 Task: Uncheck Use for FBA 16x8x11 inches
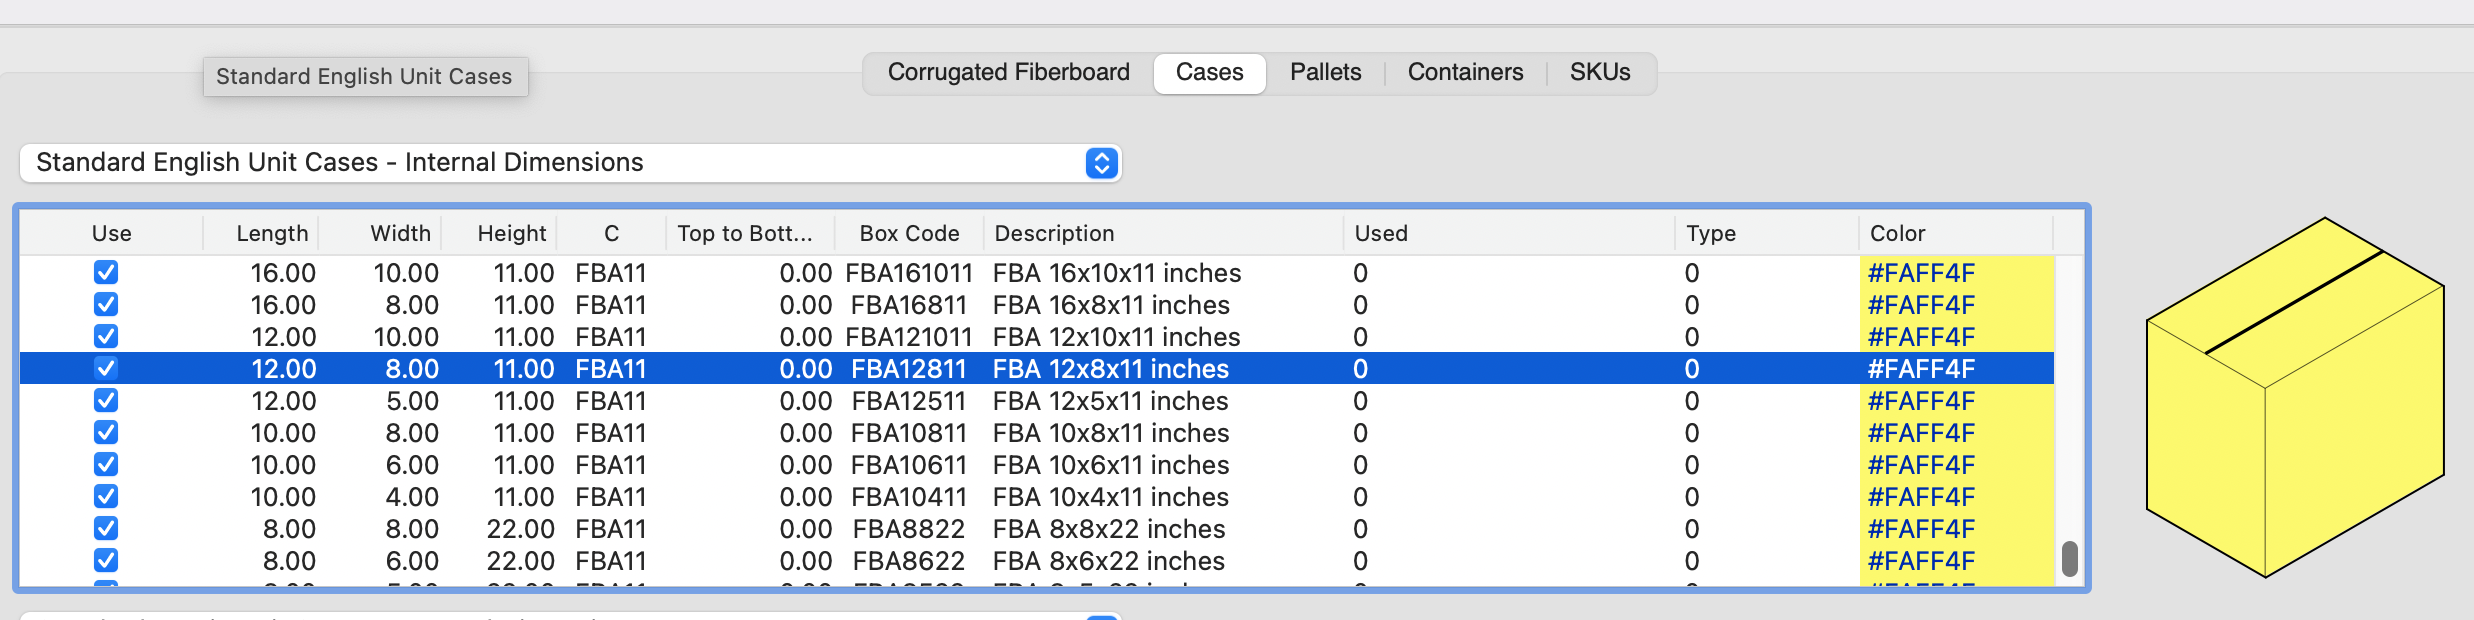[106, 304]
